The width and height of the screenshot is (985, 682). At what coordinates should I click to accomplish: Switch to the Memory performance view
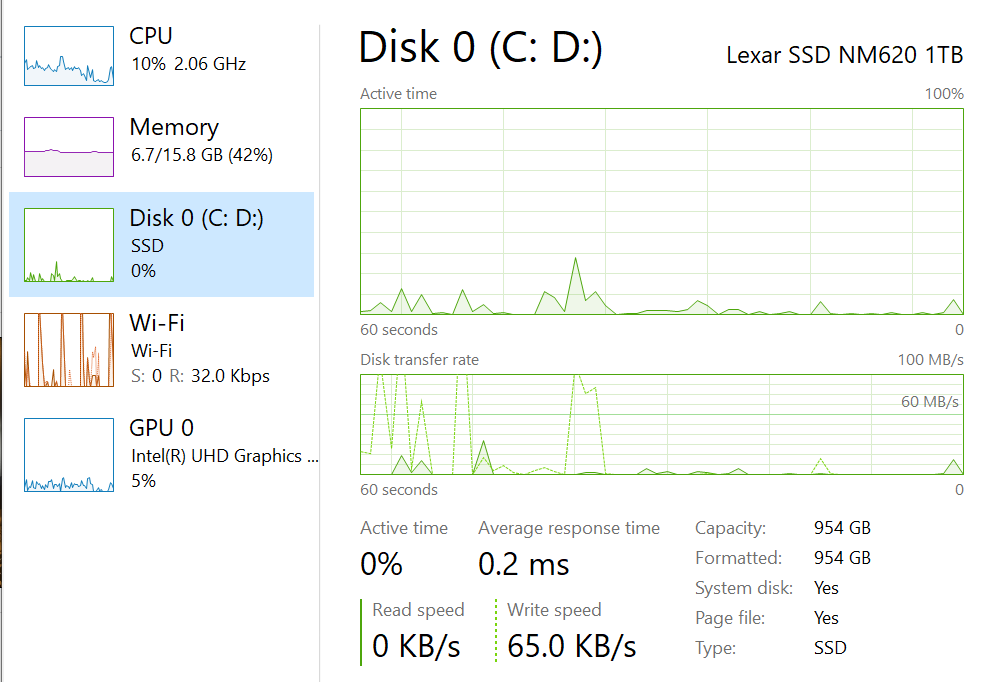click(174, 128)
